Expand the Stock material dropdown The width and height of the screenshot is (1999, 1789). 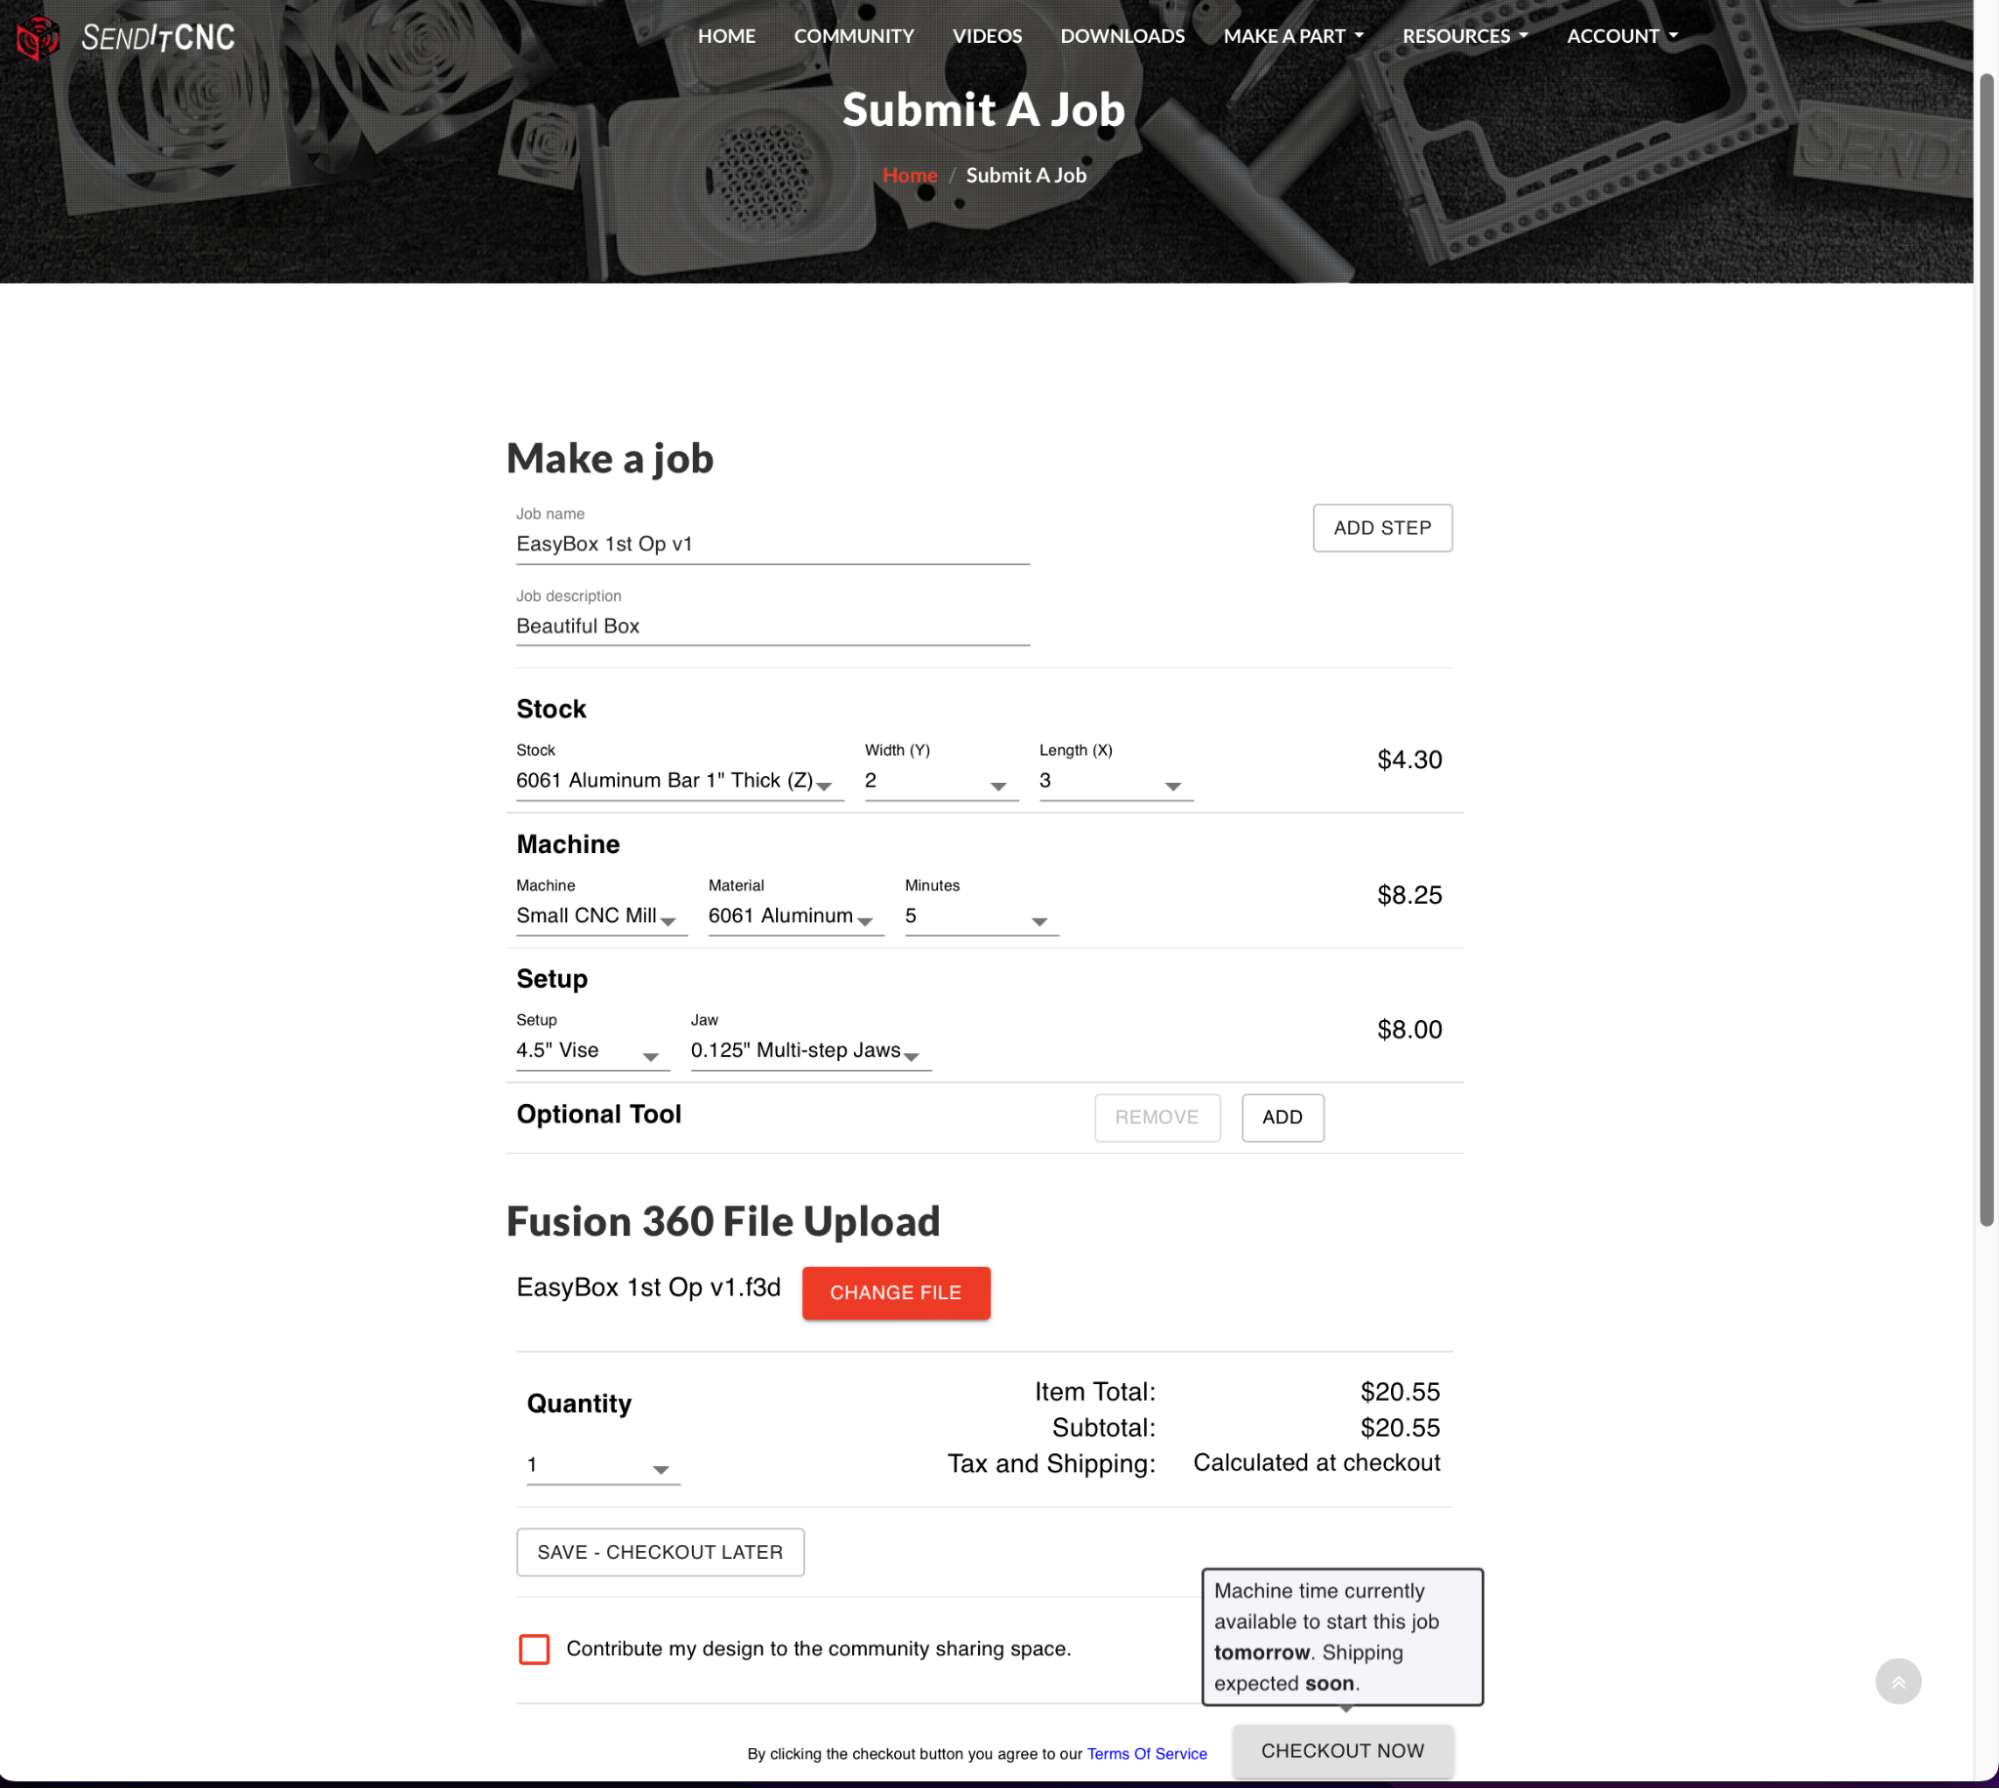(678, 781)
